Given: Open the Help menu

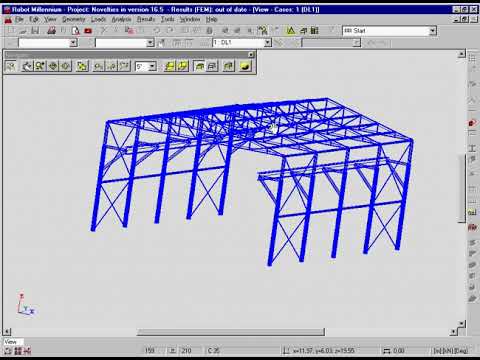Looking at the screenshot, I should point(211,19).
